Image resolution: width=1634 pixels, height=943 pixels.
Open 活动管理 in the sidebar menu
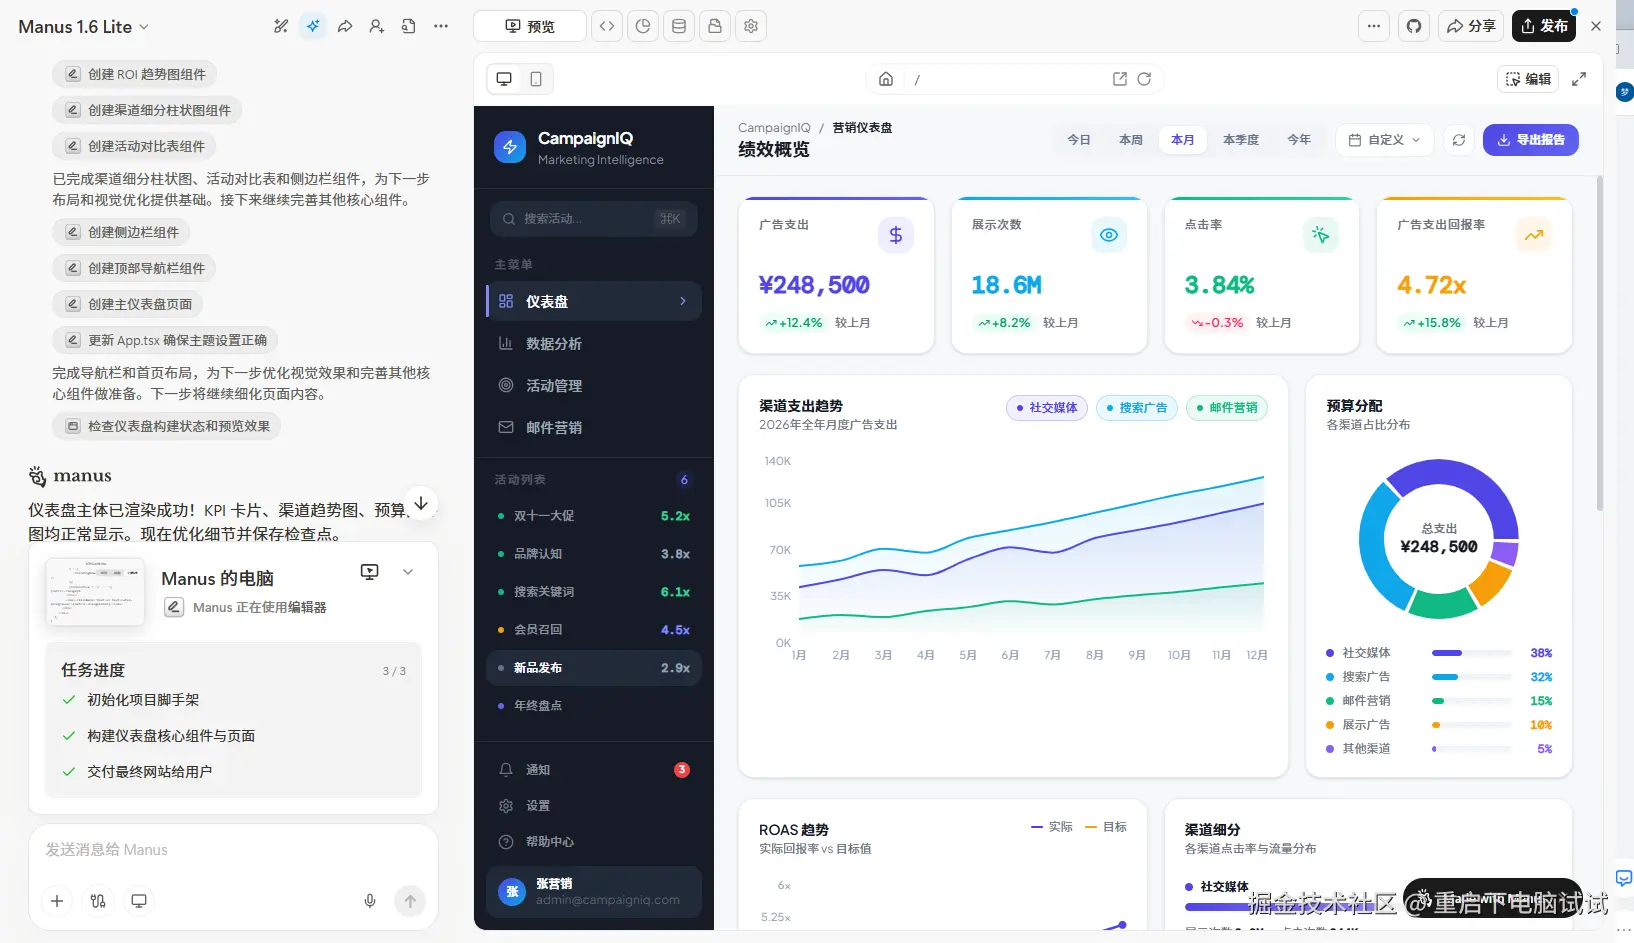594,385
